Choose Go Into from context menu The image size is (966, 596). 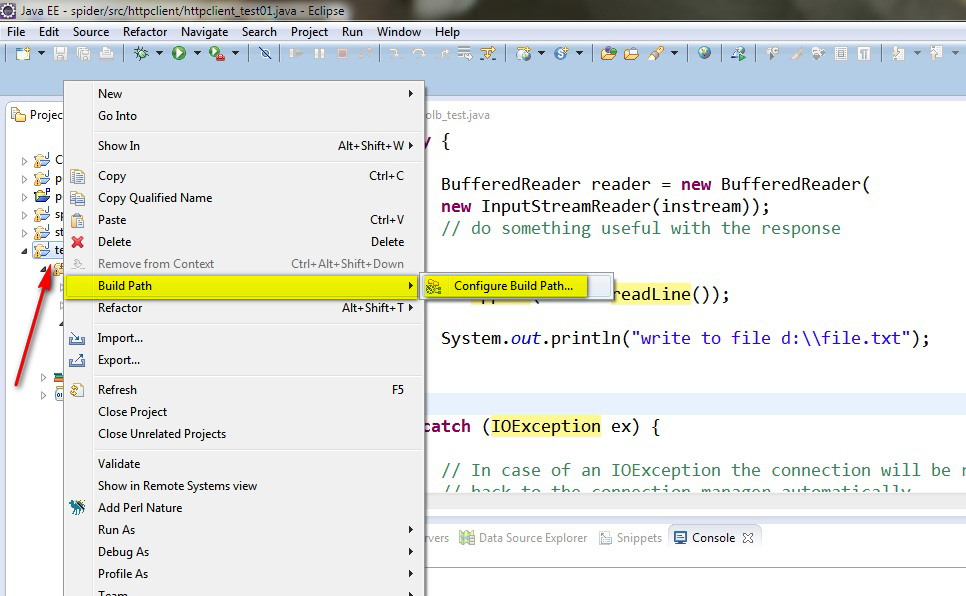244,116
